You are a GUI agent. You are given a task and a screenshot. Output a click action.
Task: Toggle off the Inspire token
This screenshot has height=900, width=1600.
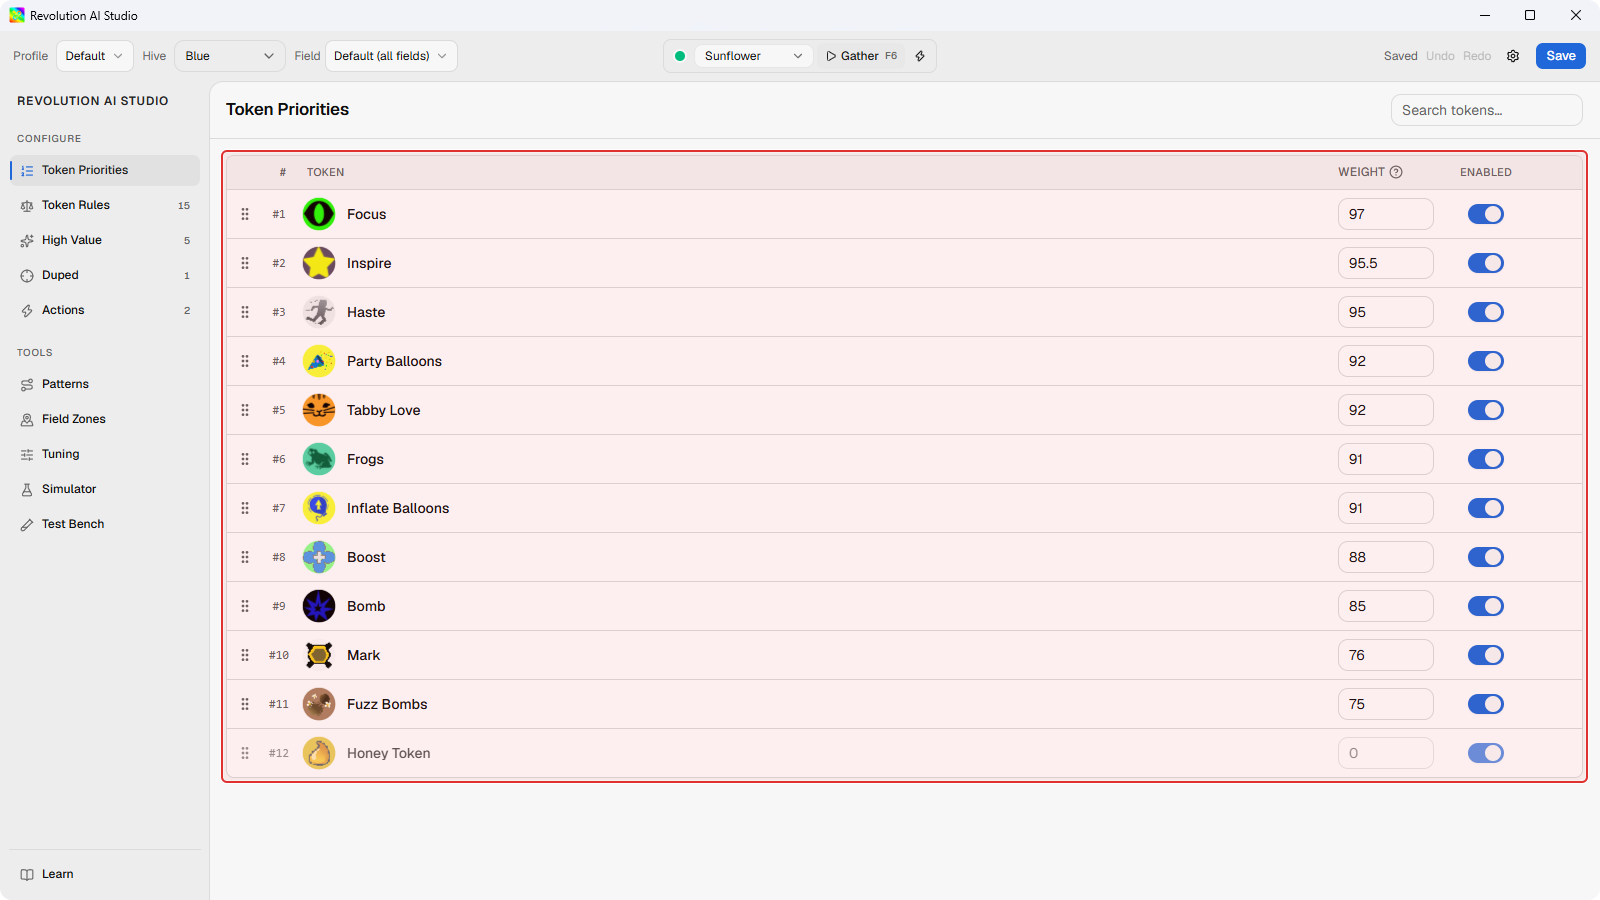pos(1486,263)
